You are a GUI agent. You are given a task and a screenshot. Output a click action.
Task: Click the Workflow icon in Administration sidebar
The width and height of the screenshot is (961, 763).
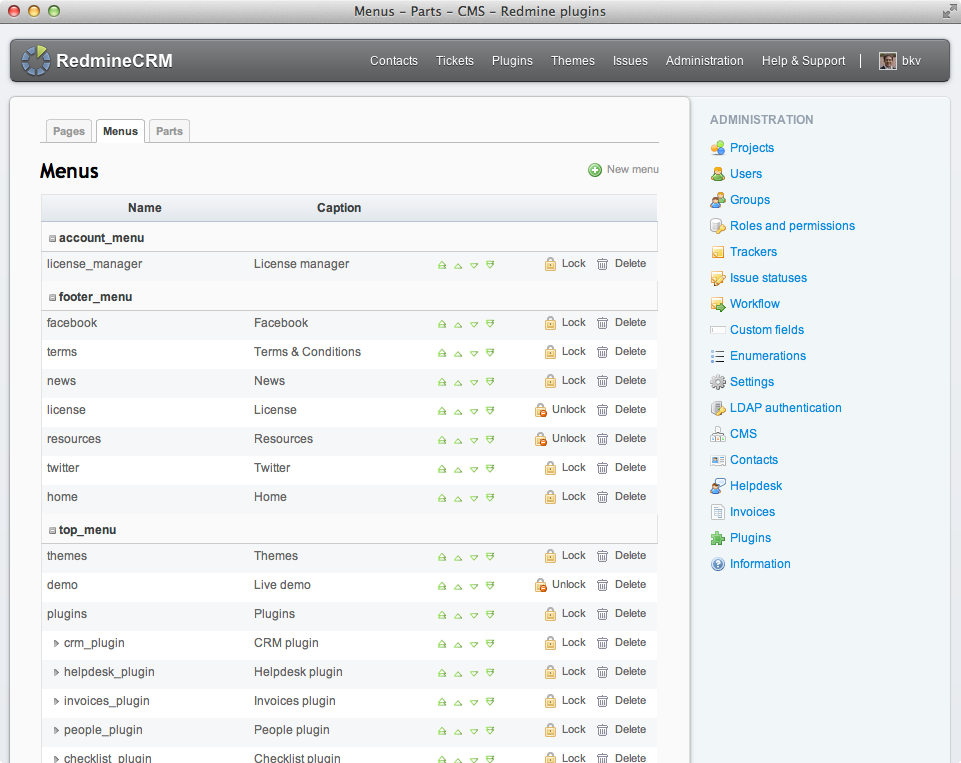click(x=717, y=304)
